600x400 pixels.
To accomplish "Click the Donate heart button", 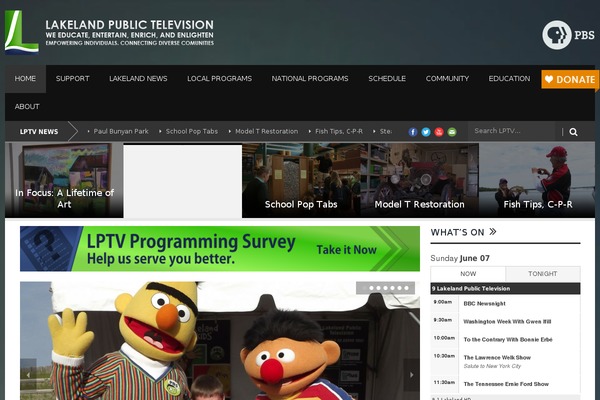I will [x=570, y=80].
